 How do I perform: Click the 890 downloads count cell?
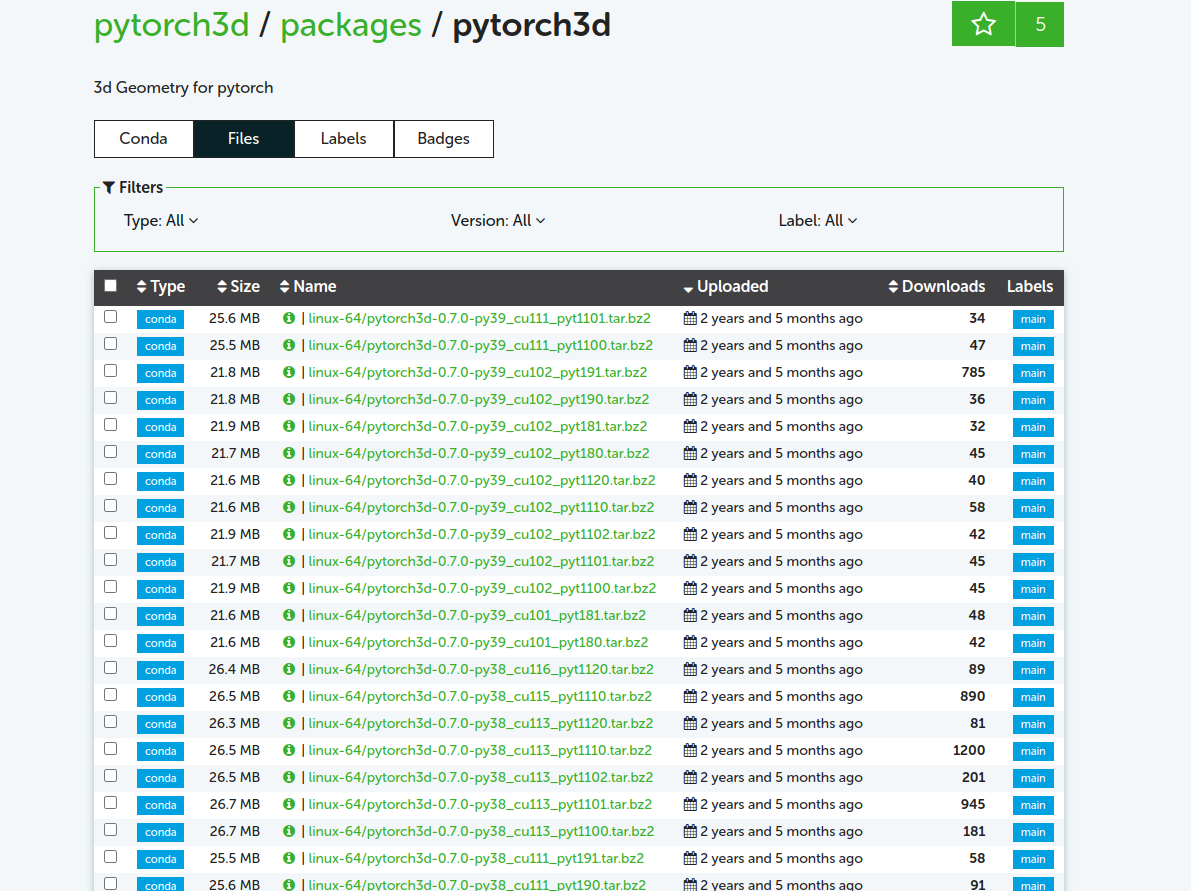pyautogui.click(x=972, y=696)
